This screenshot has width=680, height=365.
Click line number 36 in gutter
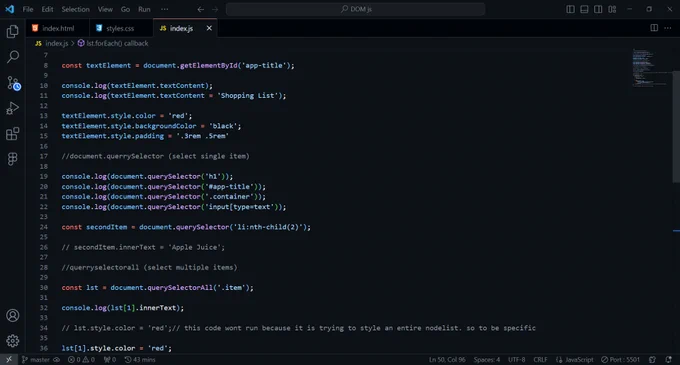(x=43, y=349)
